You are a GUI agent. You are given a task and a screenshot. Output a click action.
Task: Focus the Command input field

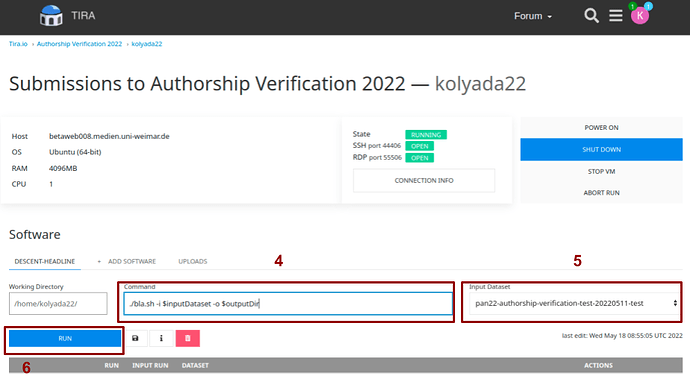(x=288, y=304)
